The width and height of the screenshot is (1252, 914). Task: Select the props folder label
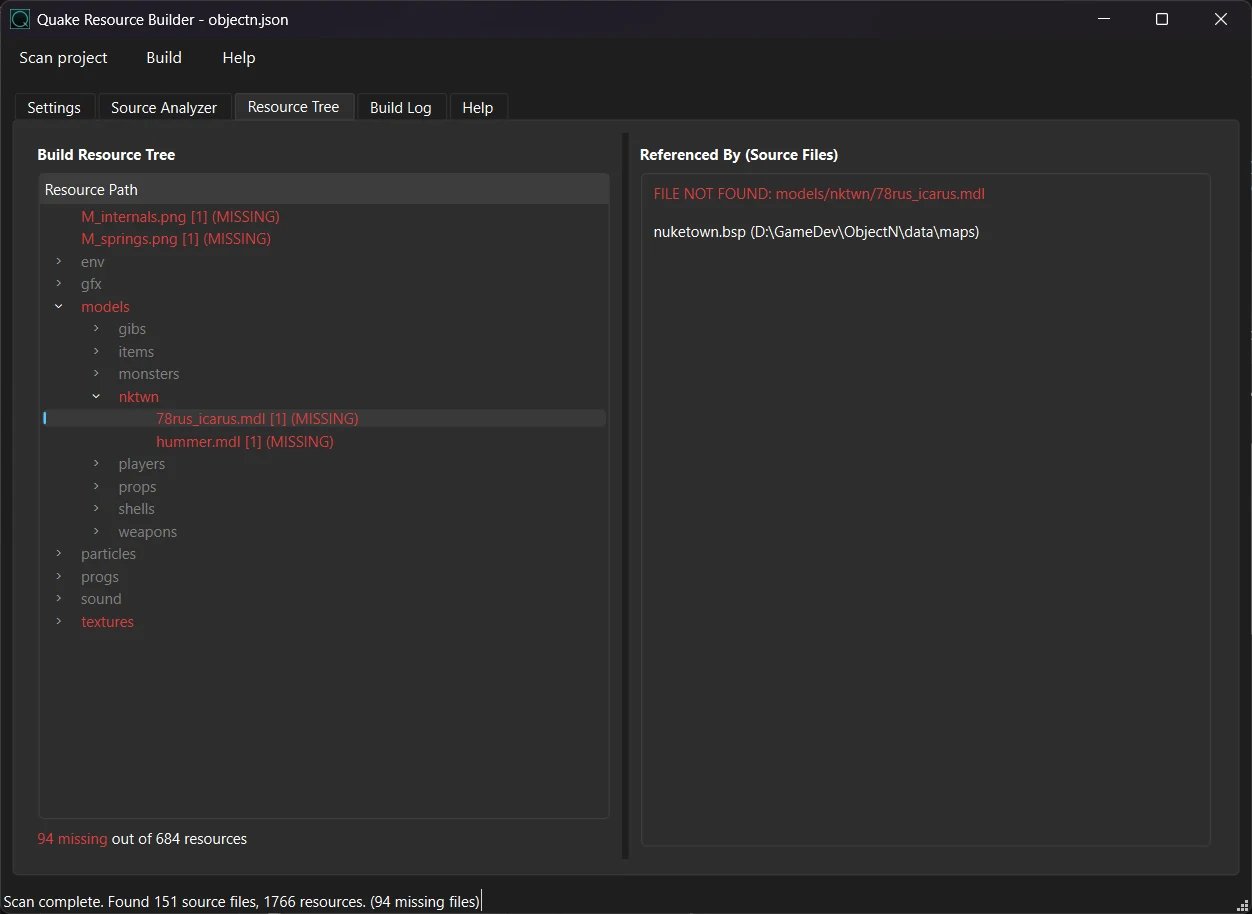coord(137,487)
